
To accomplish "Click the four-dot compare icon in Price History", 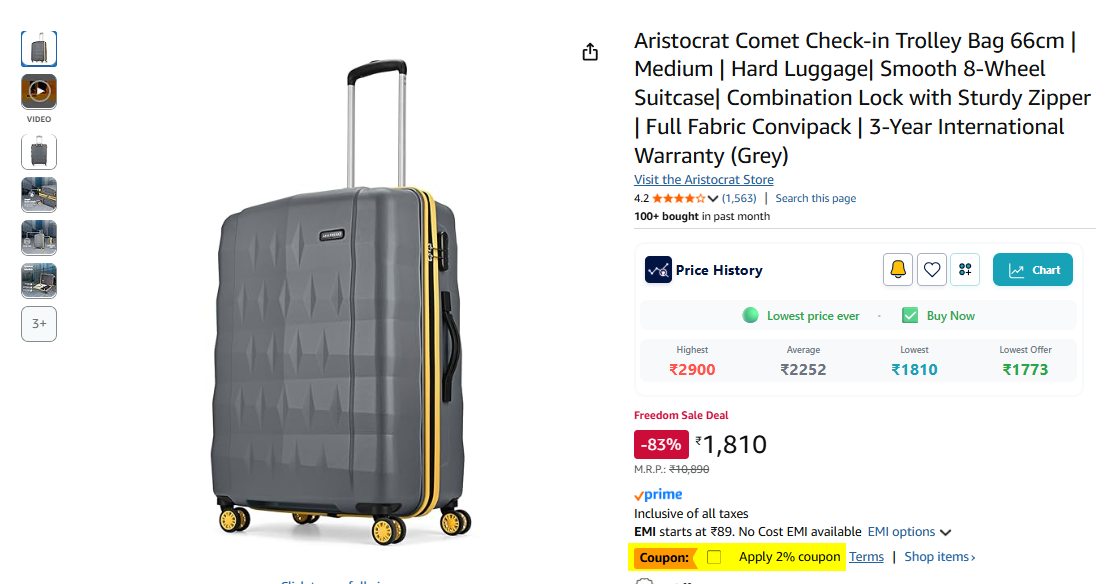I will (x=965, y=270).
